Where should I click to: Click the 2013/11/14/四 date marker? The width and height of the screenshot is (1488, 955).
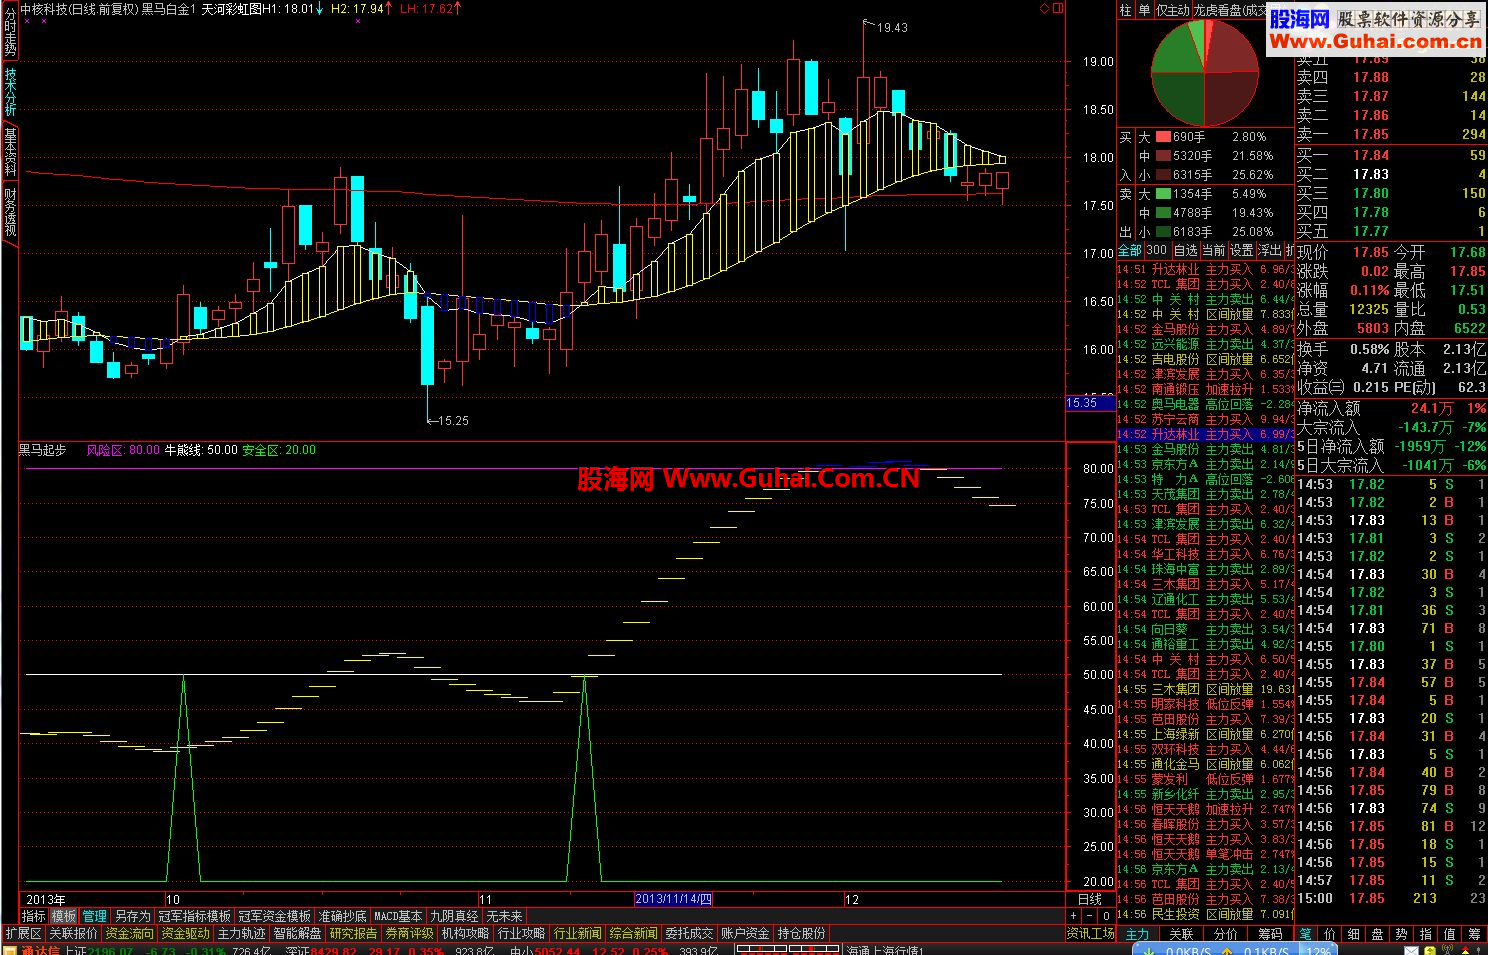(x=674, y=899)
